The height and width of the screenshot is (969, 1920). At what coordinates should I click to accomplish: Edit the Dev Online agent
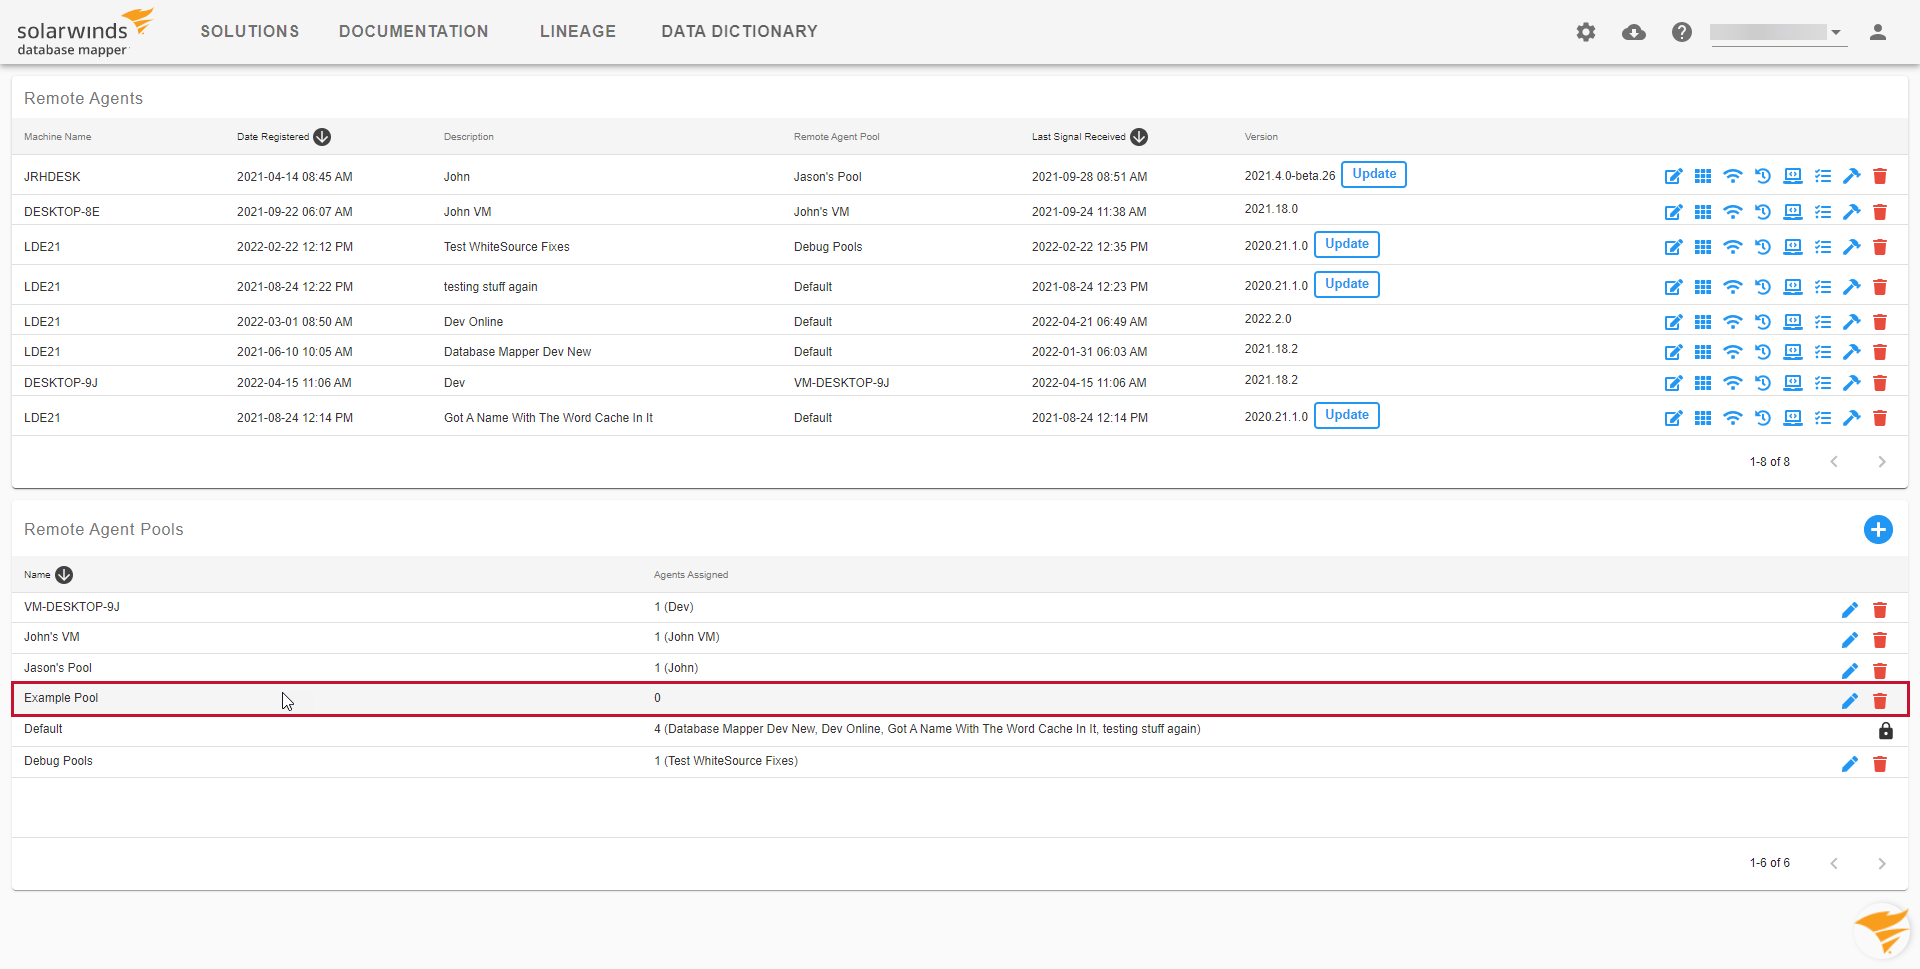(x=1673, y=322)
